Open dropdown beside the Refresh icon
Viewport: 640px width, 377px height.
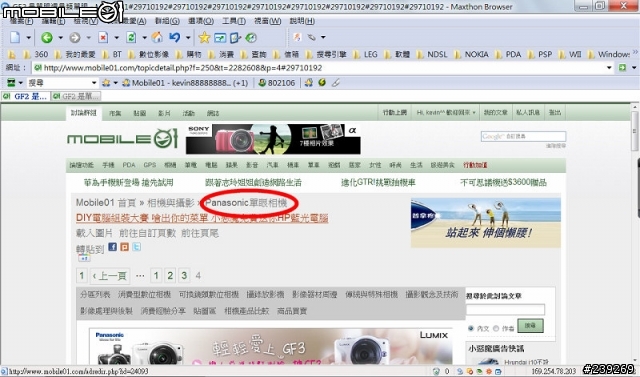144,38
